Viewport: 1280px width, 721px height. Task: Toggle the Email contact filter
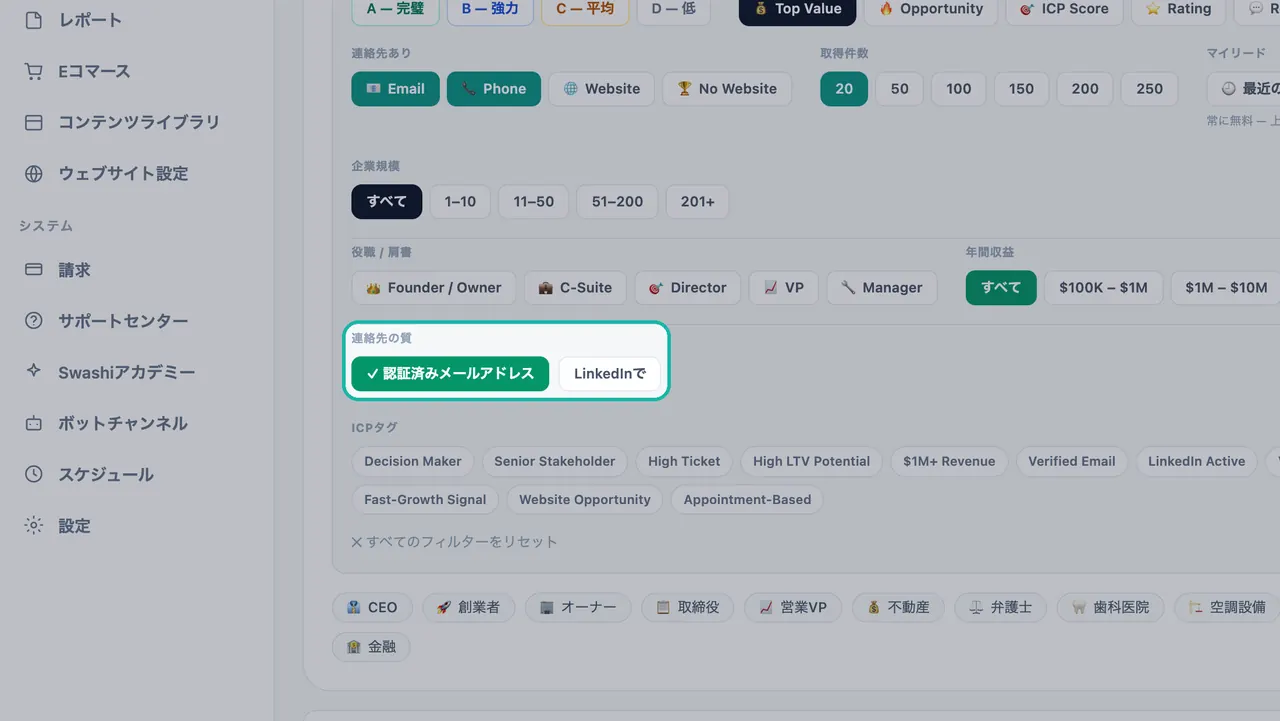click(x=395, y=89)
